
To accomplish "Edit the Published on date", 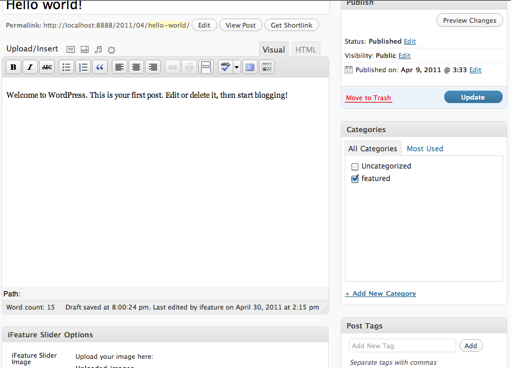I will (475, 70).
